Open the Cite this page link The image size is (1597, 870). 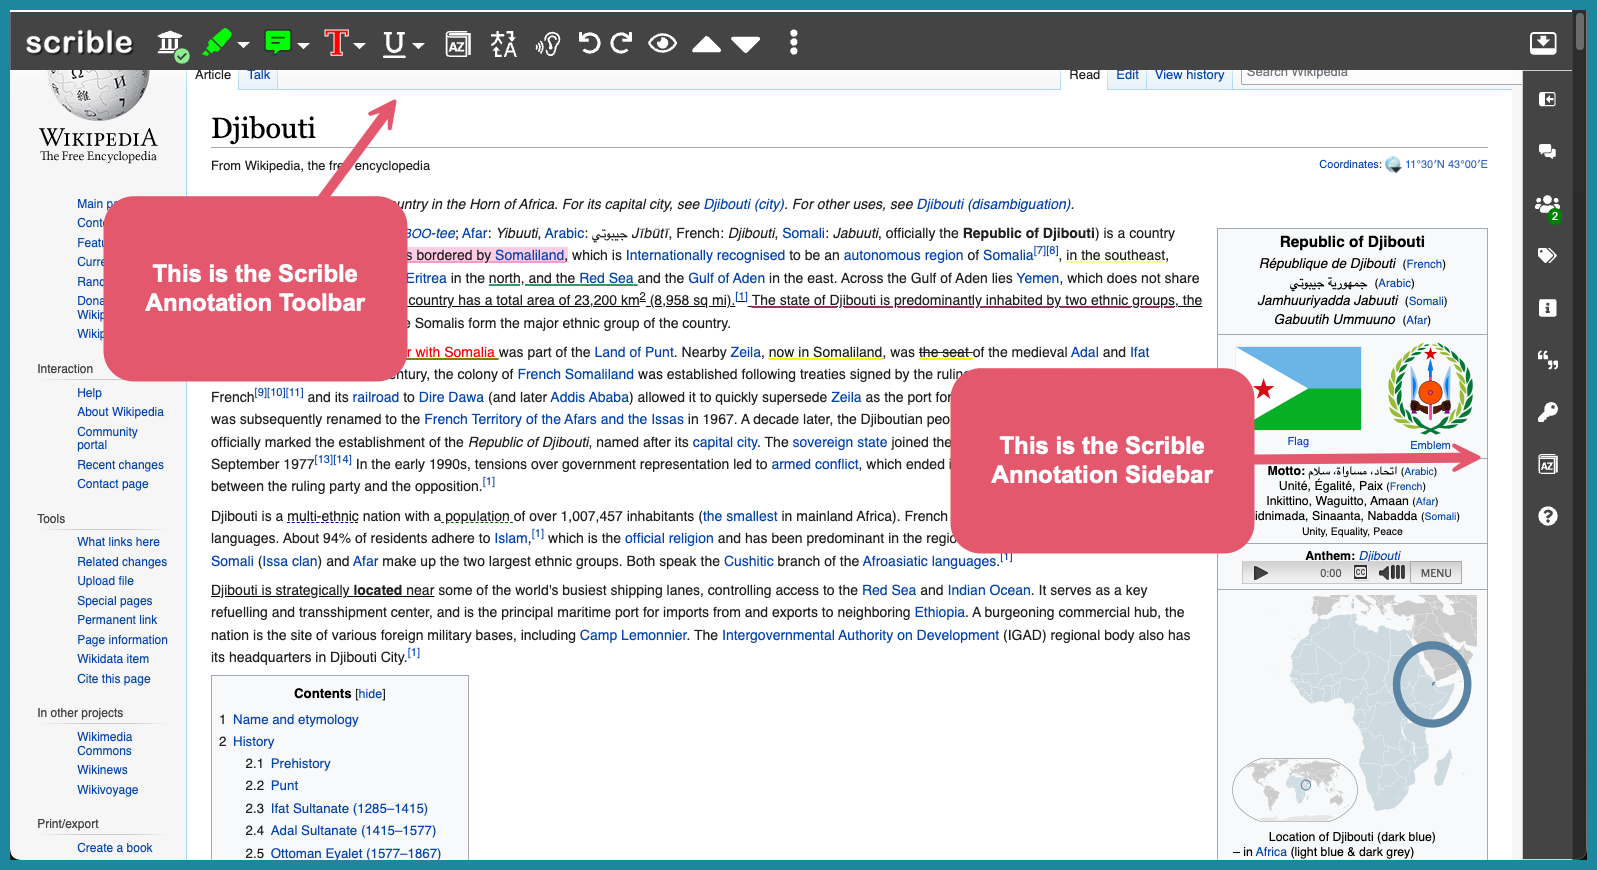tap(113, 679)
